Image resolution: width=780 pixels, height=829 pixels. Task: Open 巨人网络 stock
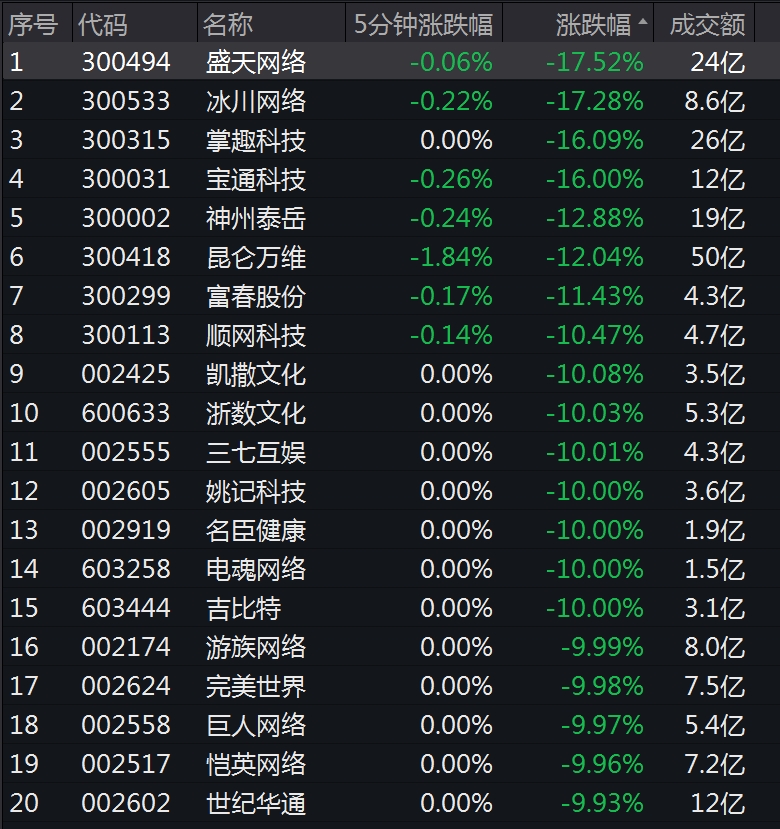click(x=256, y=725)
